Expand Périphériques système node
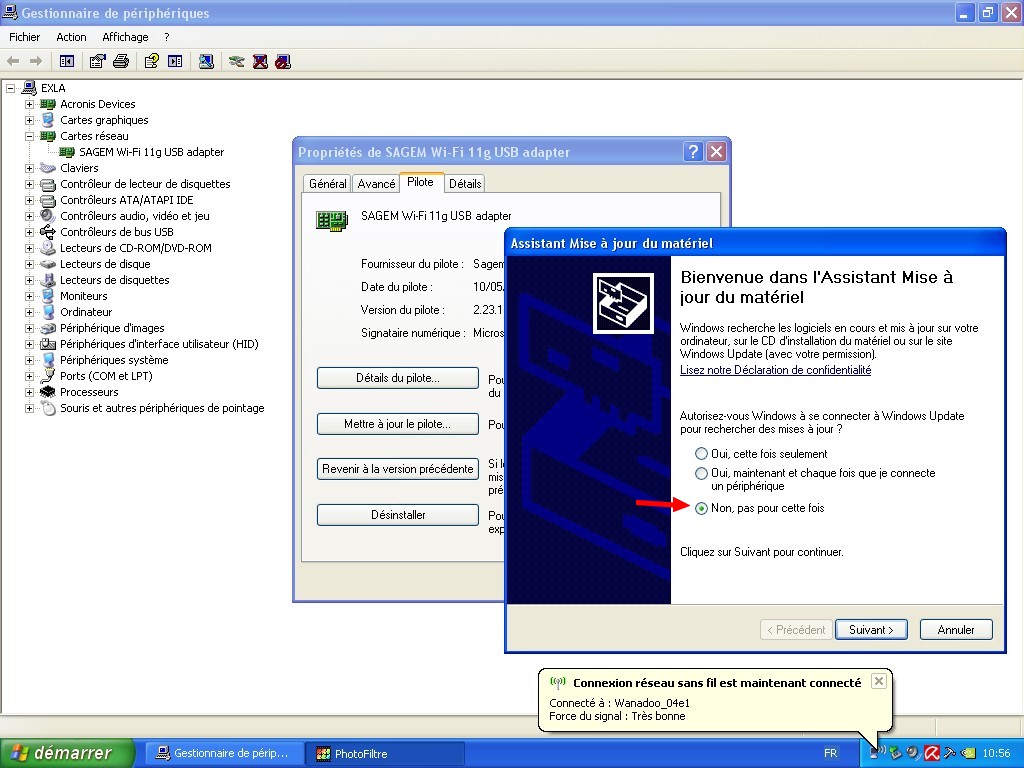This screenshot has height=768, width=1024. pyautogui.click(x=29, y=360)
